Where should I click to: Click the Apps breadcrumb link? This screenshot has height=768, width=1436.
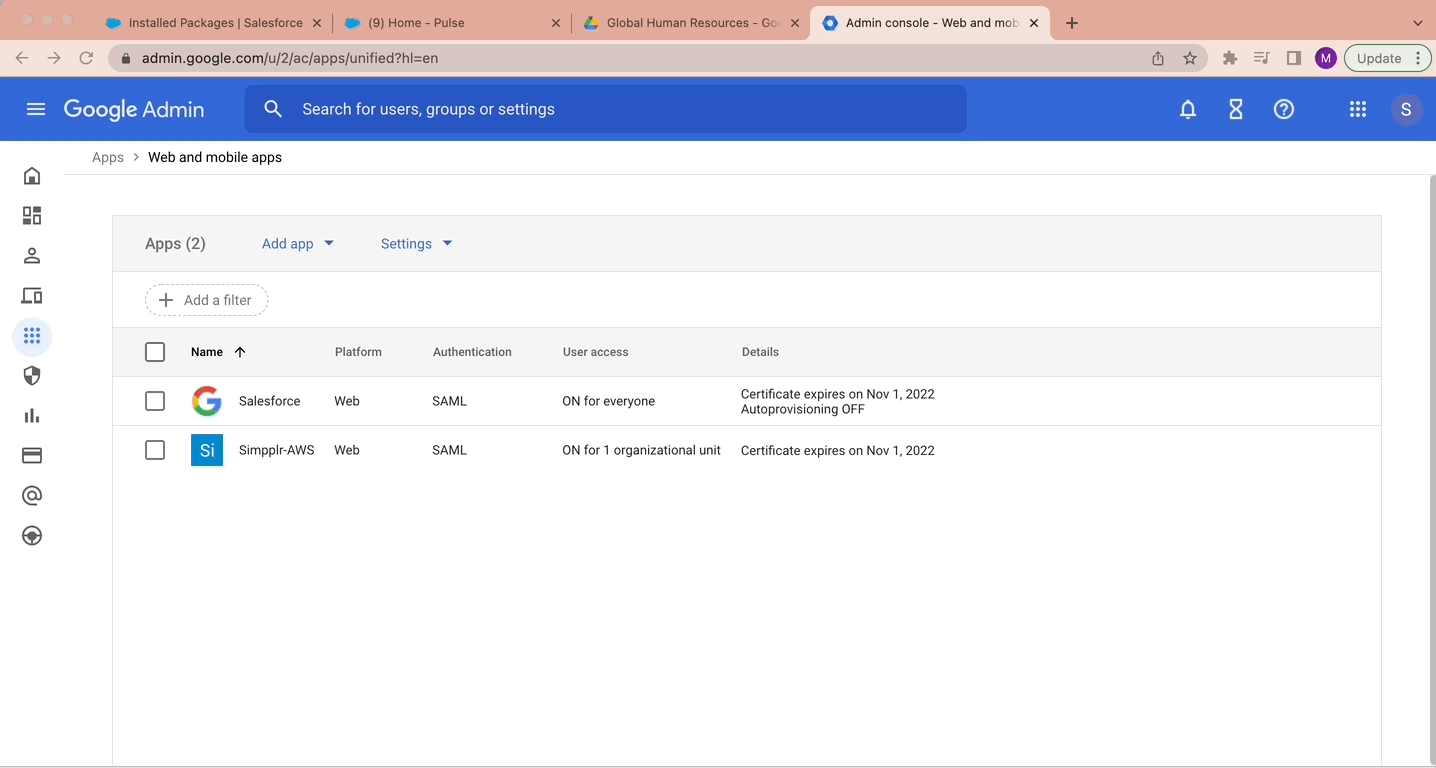tap(108, 157)
